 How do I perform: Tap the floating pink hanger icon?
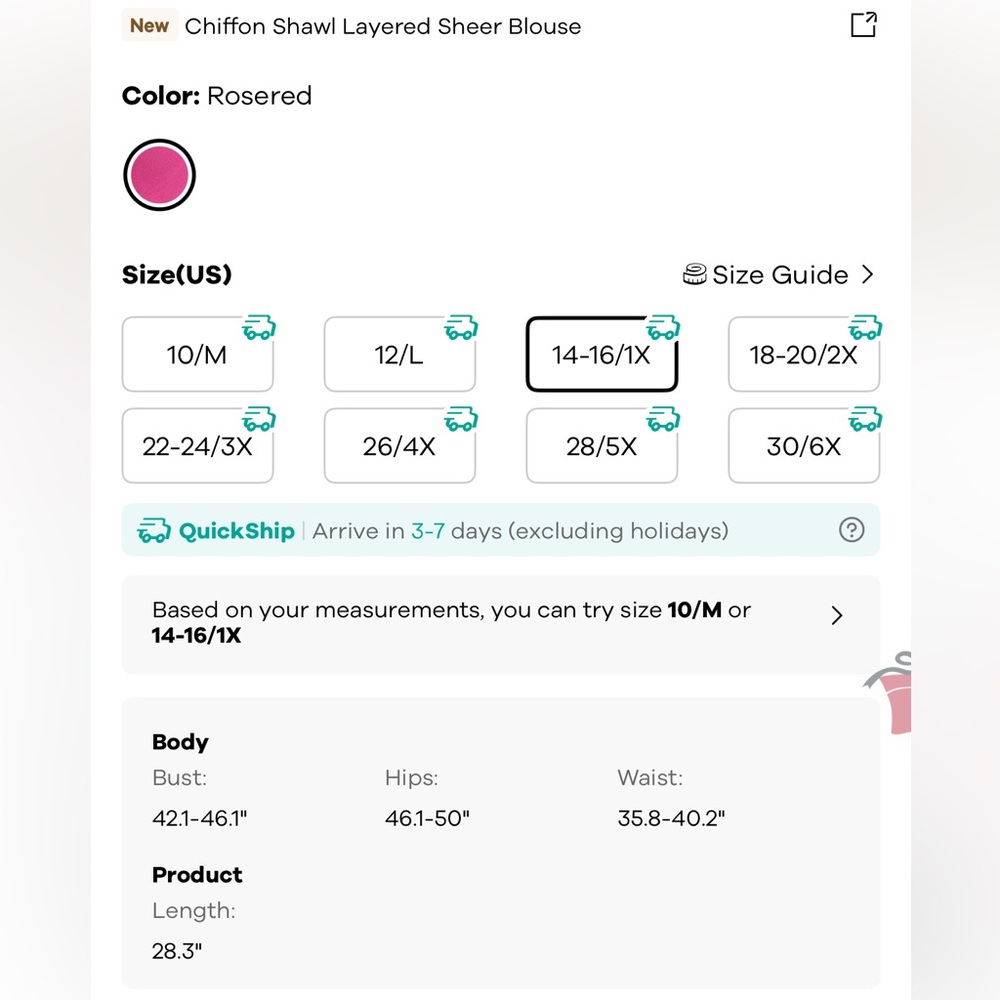click(893, 695)
